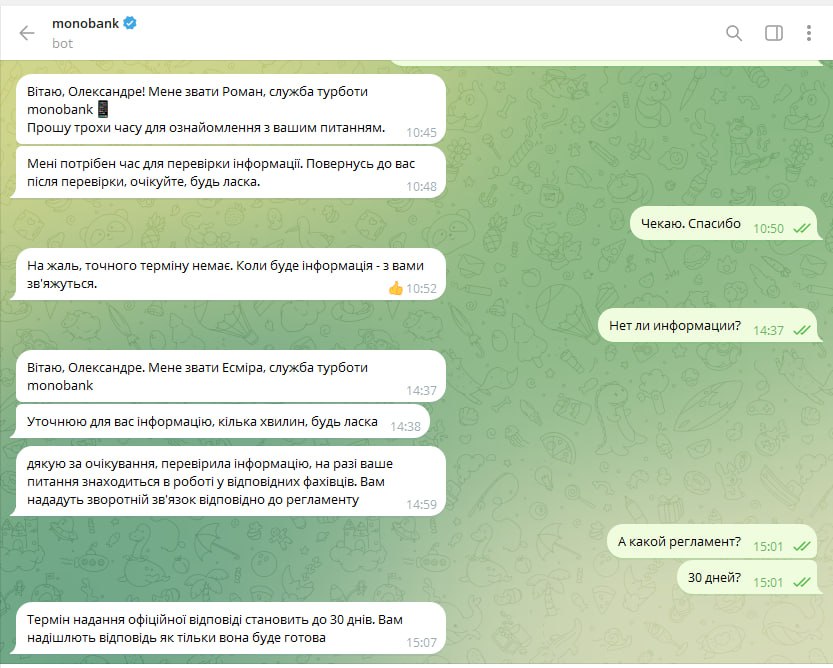Click the thumbs-up reaction on 10:52 message
Image resolution: width=833 pixels, height=668 pixels.
tap(395, 289)
